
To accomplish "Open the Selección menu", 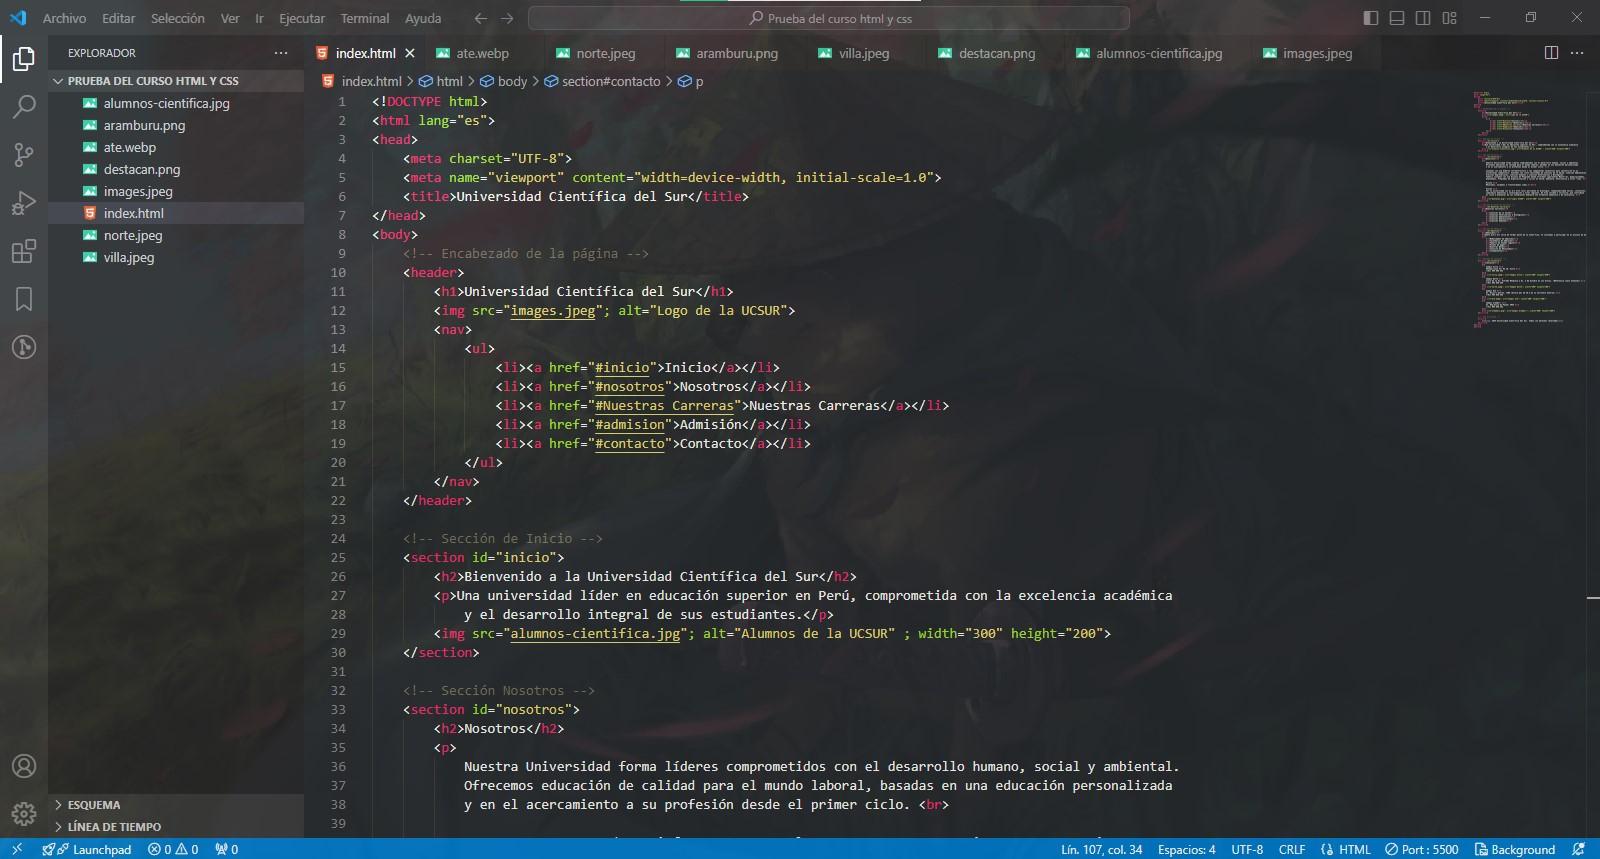I will point(177,18).
